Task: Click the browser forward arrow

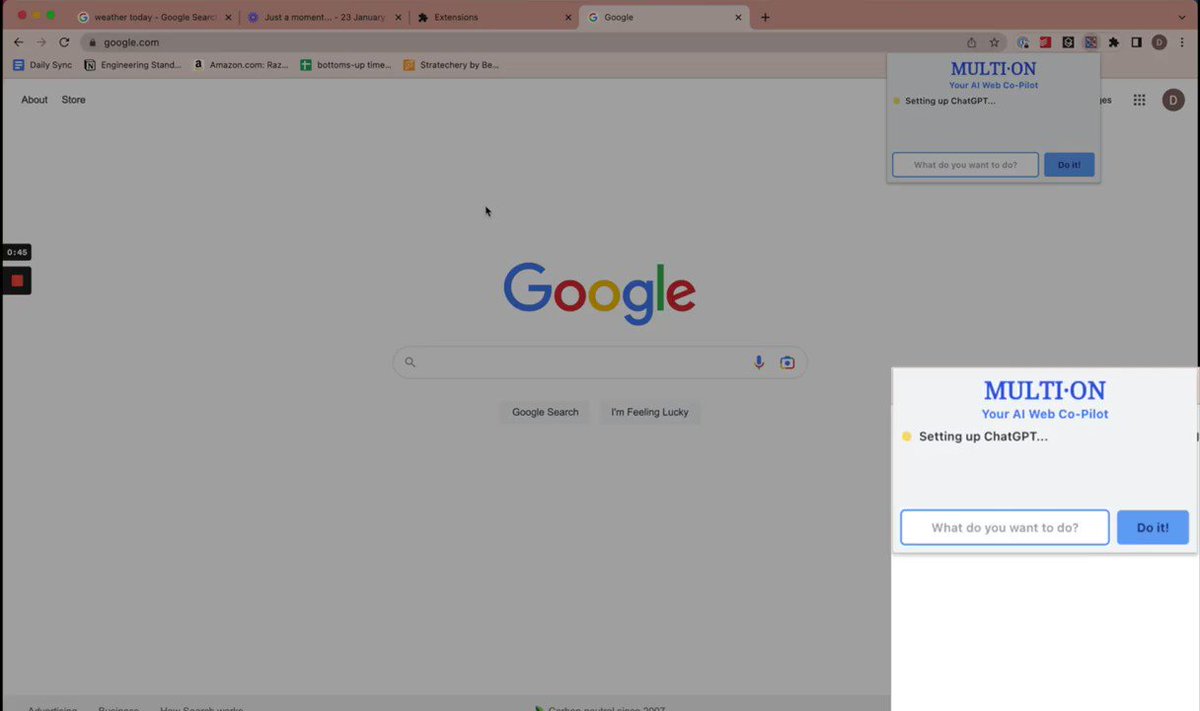Action: tap(41, 42)
